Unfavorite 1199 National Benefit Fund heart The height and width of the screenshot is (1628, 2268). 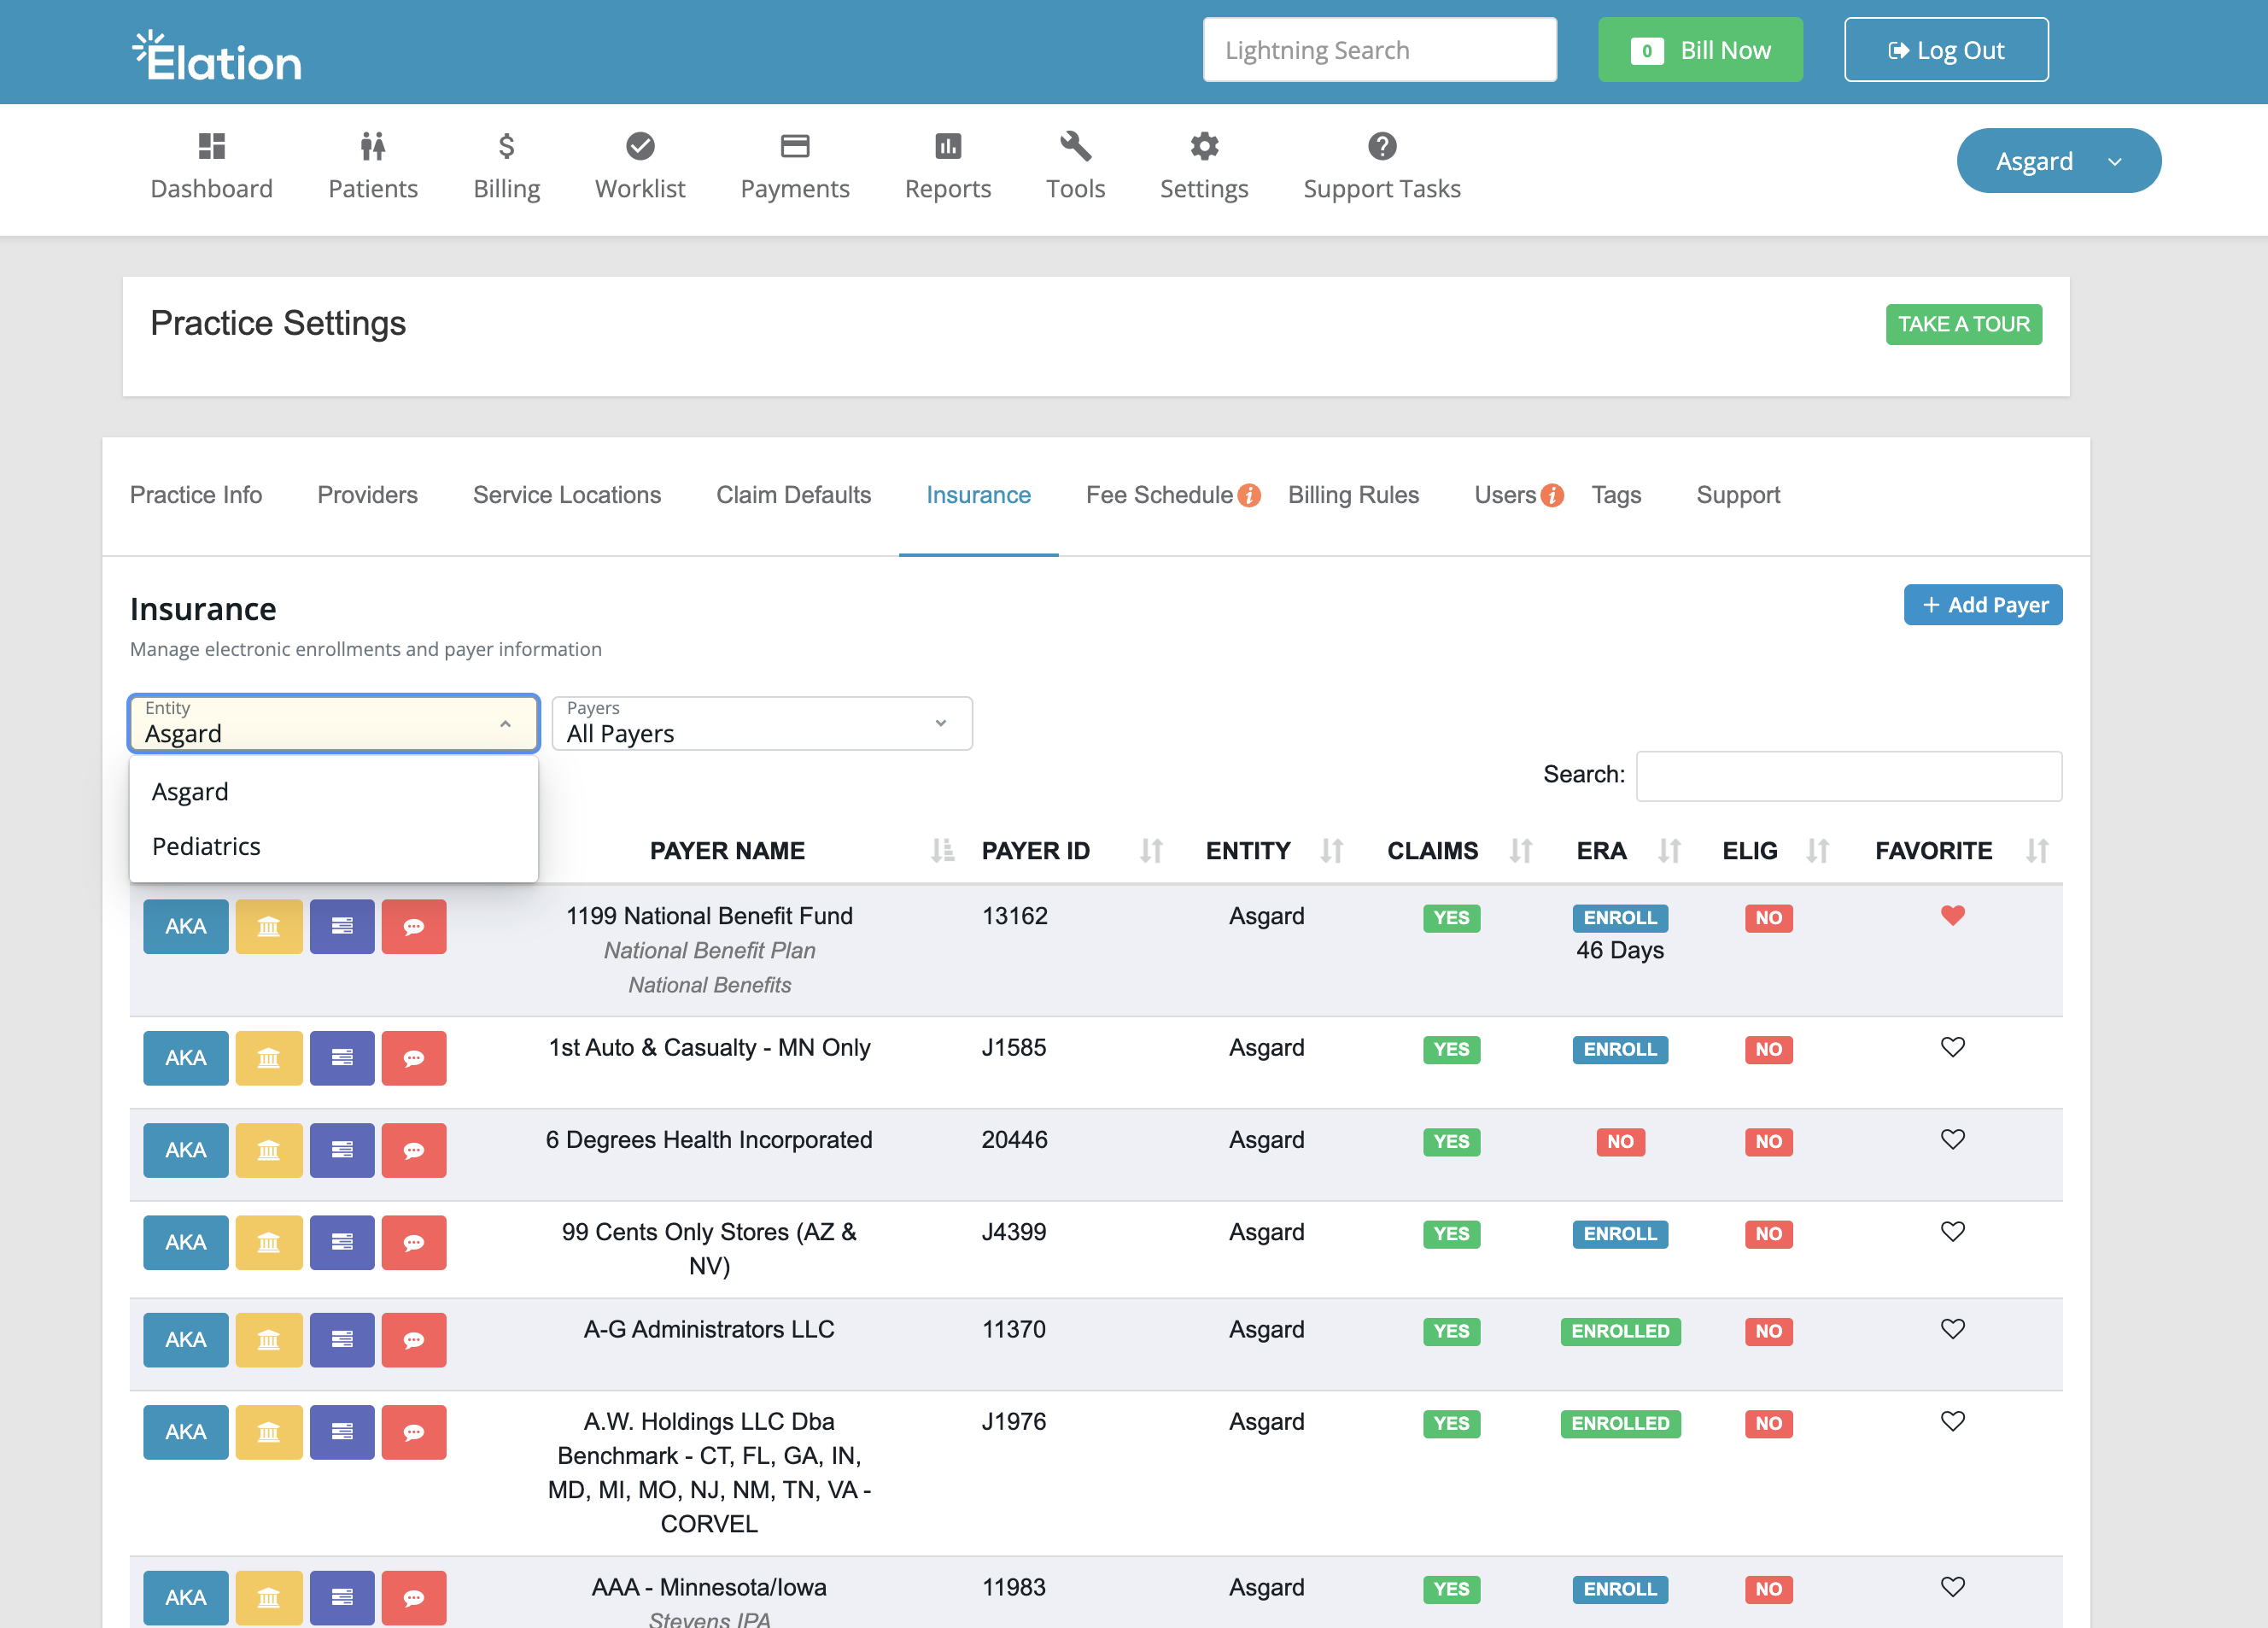tap(1952, 916)
